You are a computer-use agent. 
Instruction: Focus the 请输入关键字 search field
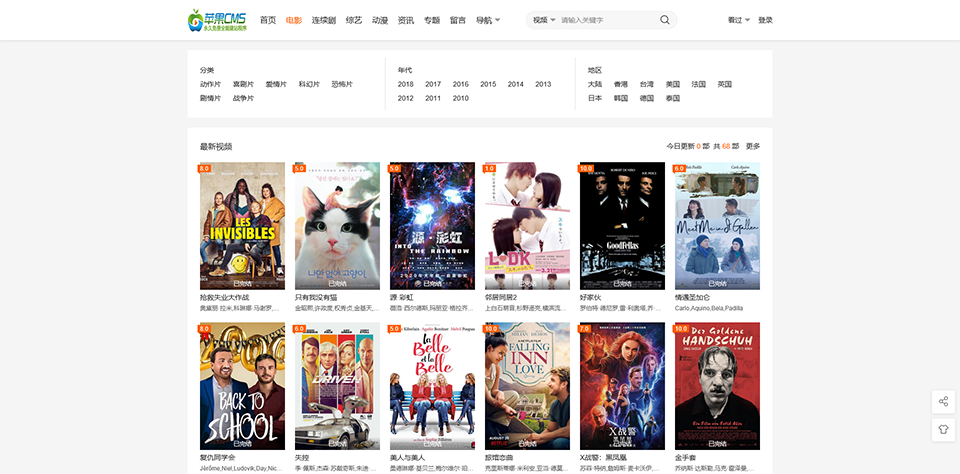pyautogui.click(x=607, y=20)
